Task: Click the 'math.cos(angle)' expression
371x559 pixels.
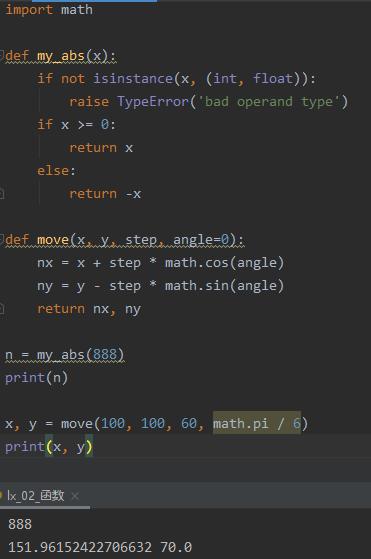Action: [224, 263]
